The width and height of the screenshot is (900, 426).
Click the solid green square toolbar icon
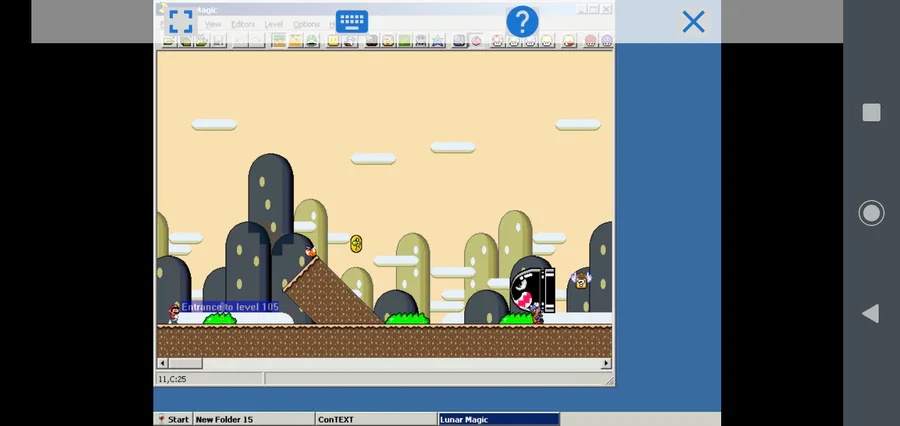click(405, 40)
